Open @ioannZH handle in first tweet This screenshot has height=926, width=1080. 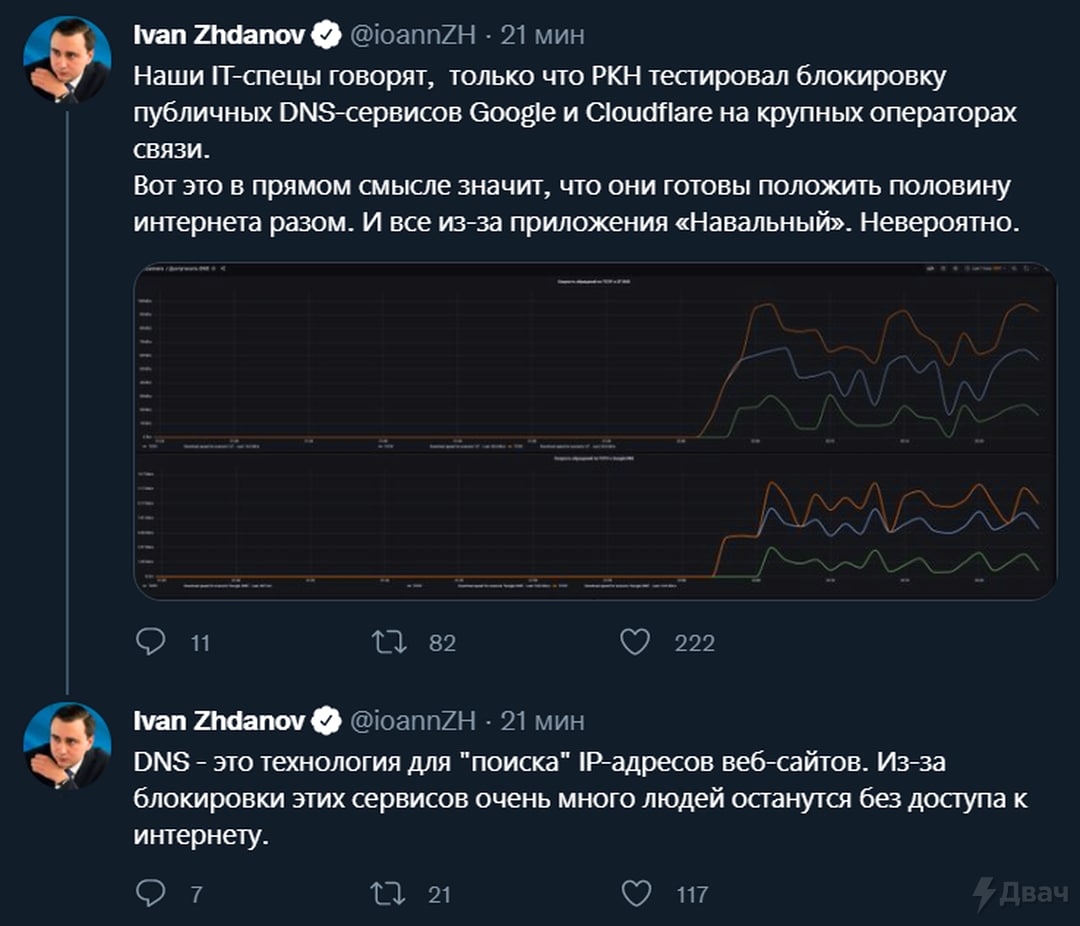413,34
